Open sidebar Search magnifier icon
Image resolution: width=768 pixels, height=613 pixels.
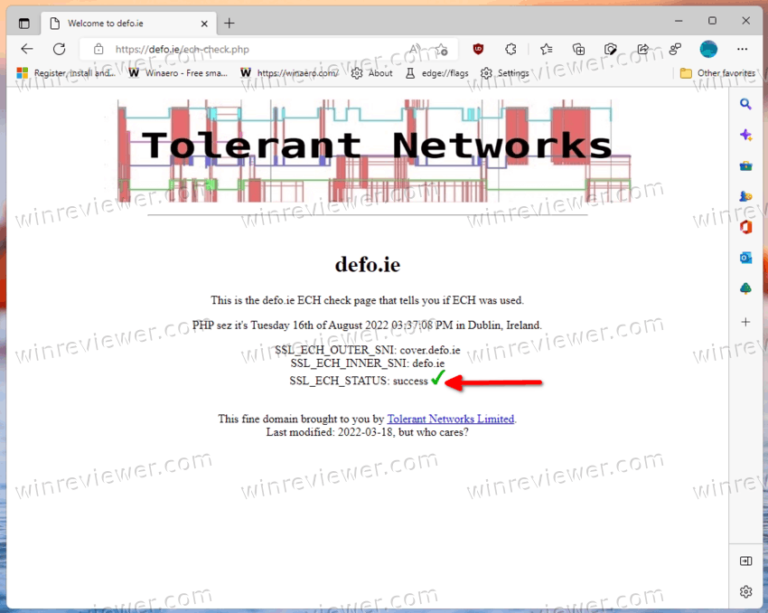(x=746, y=104)
